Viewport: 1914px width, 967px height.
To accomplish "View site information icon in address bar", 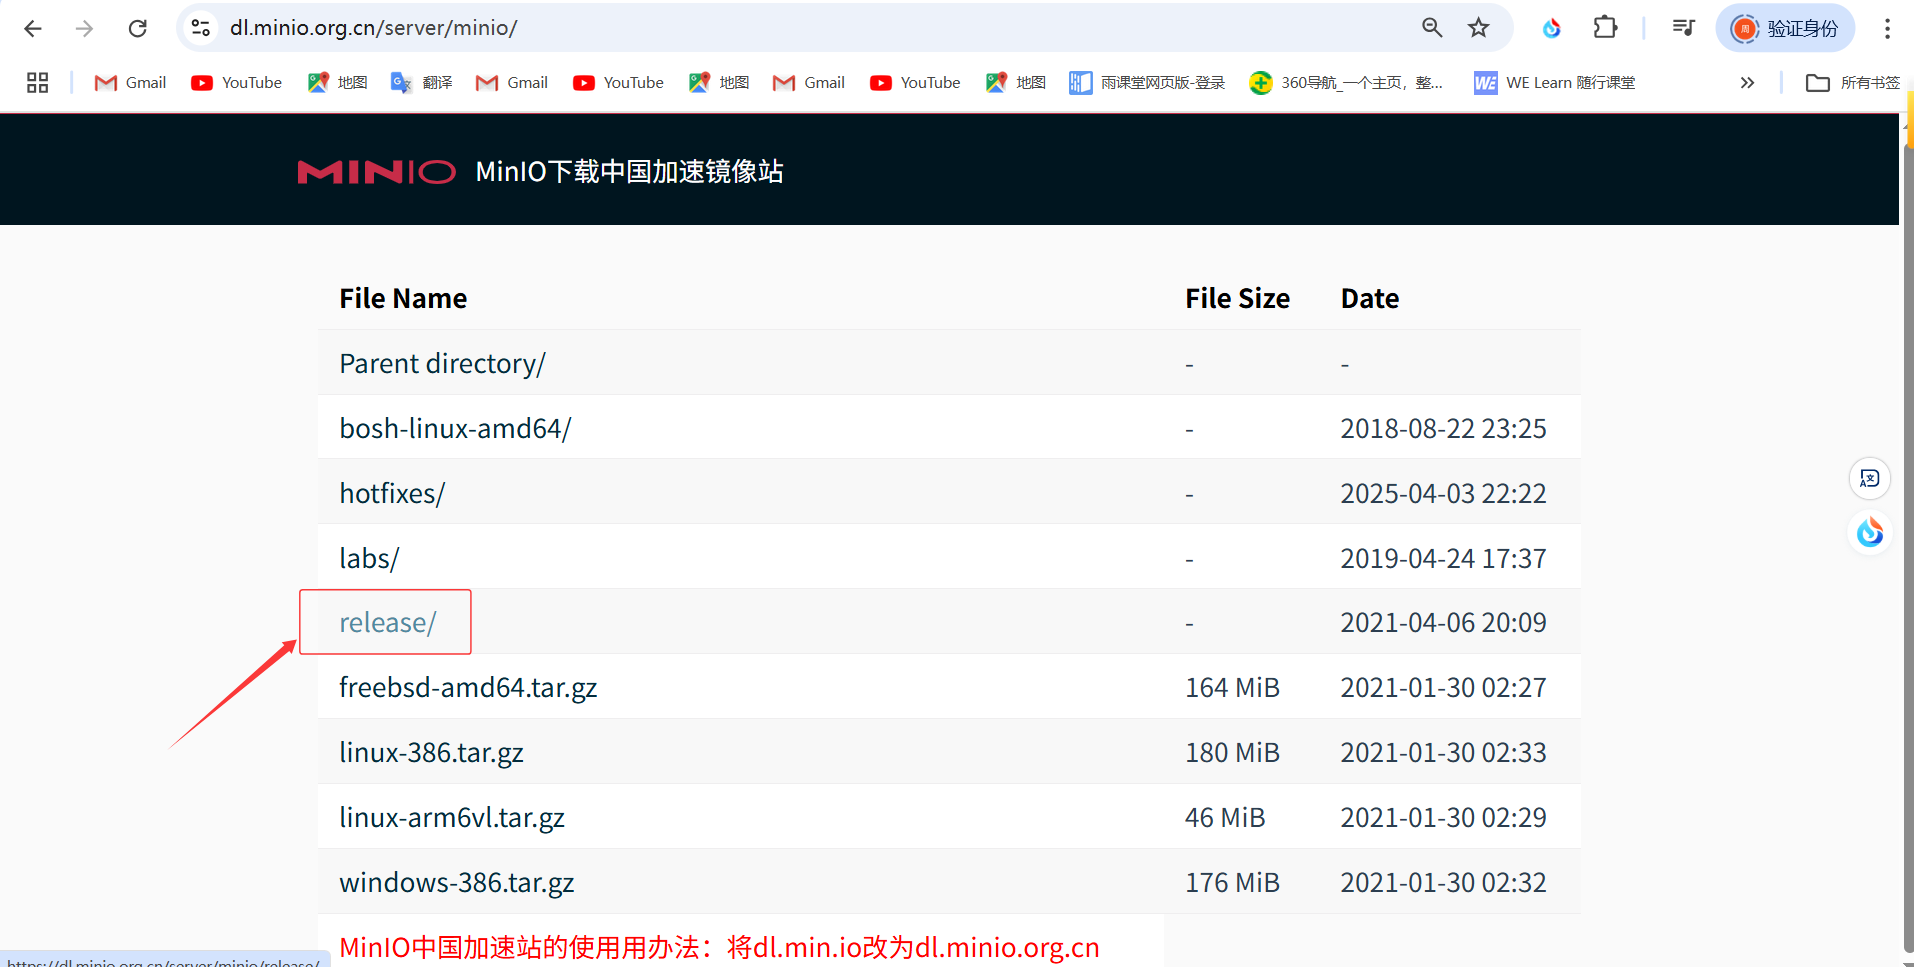I will [x=201, y=28].
